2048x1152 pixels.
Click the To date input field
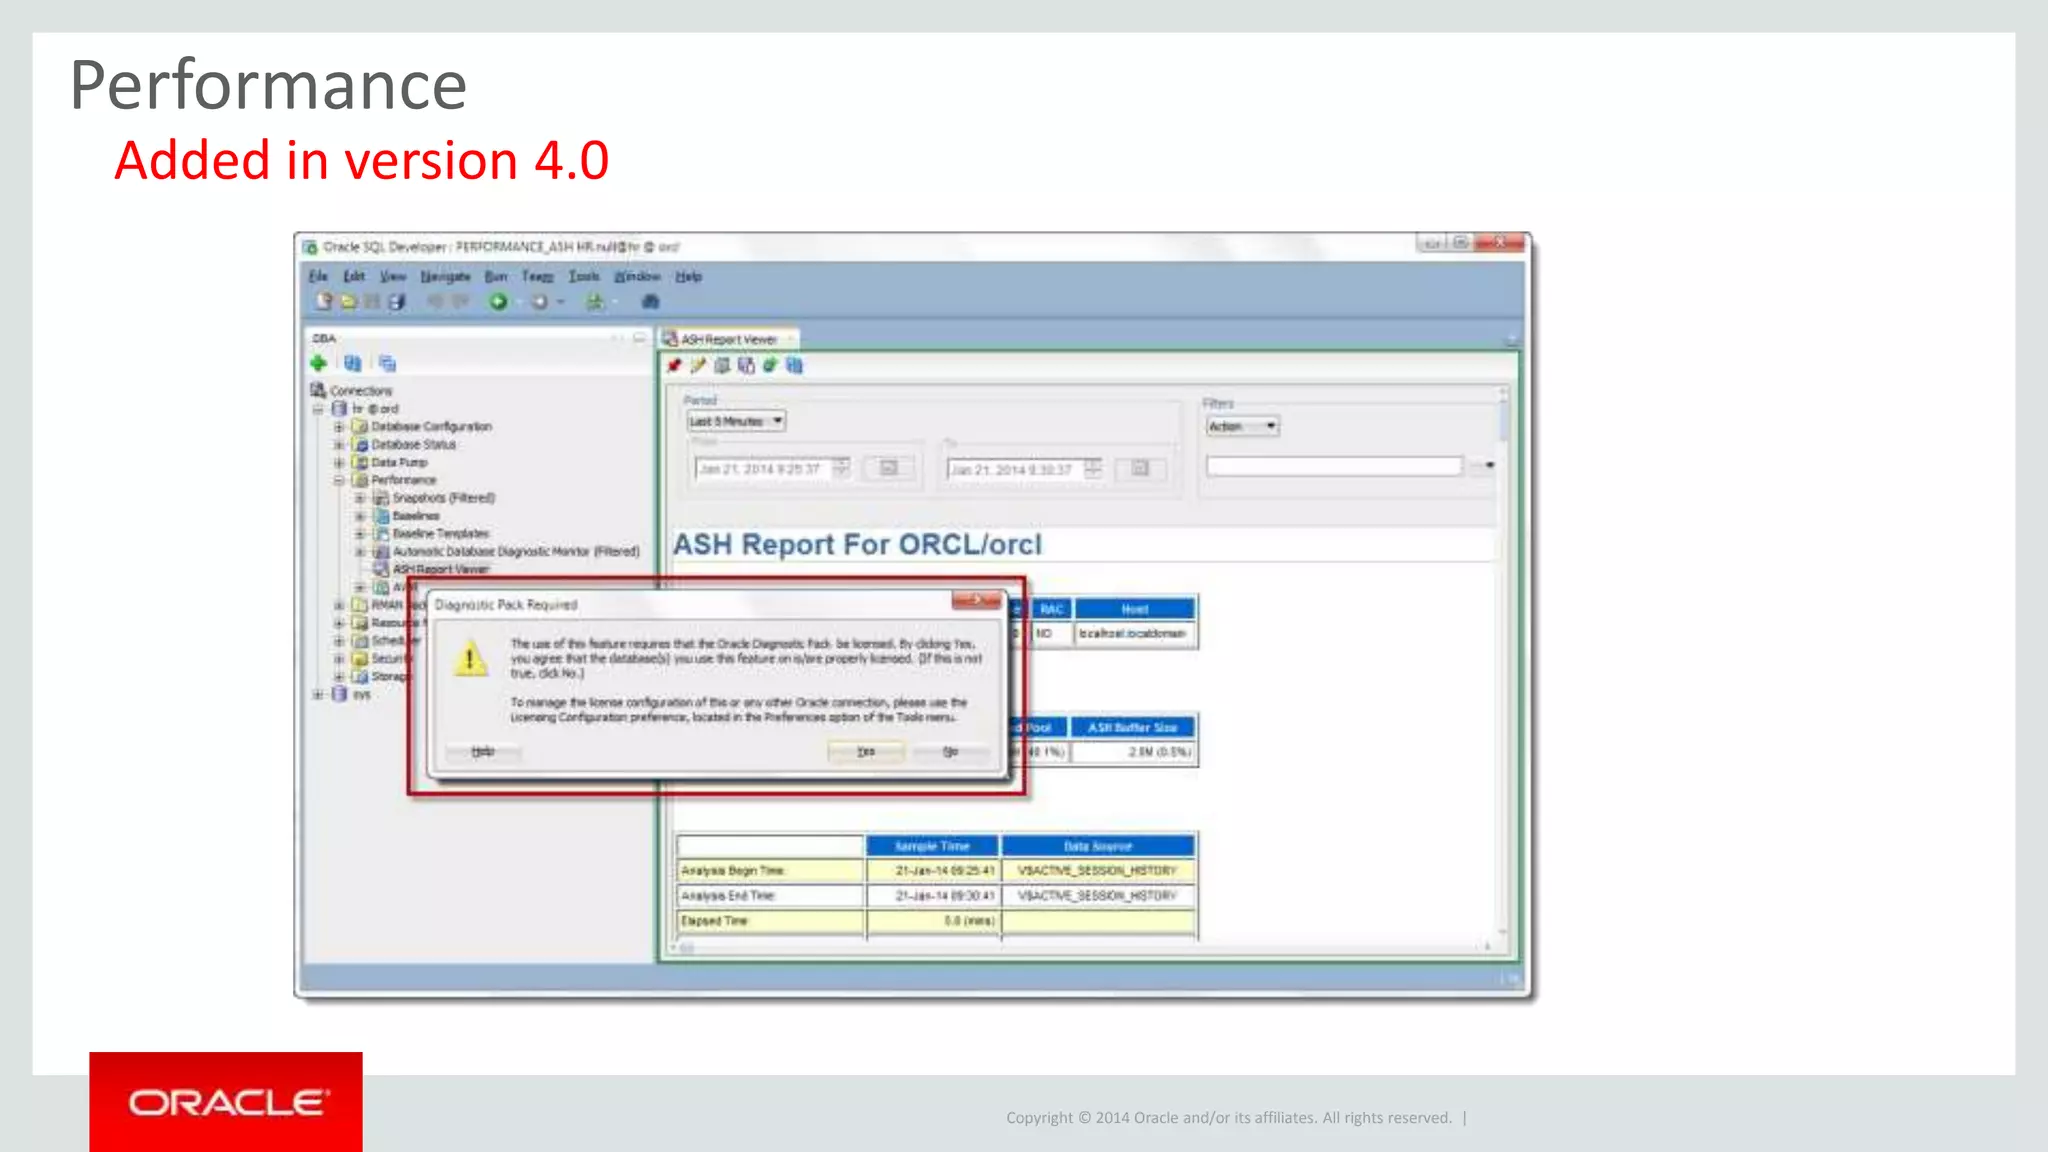(x=1015, y=468)
